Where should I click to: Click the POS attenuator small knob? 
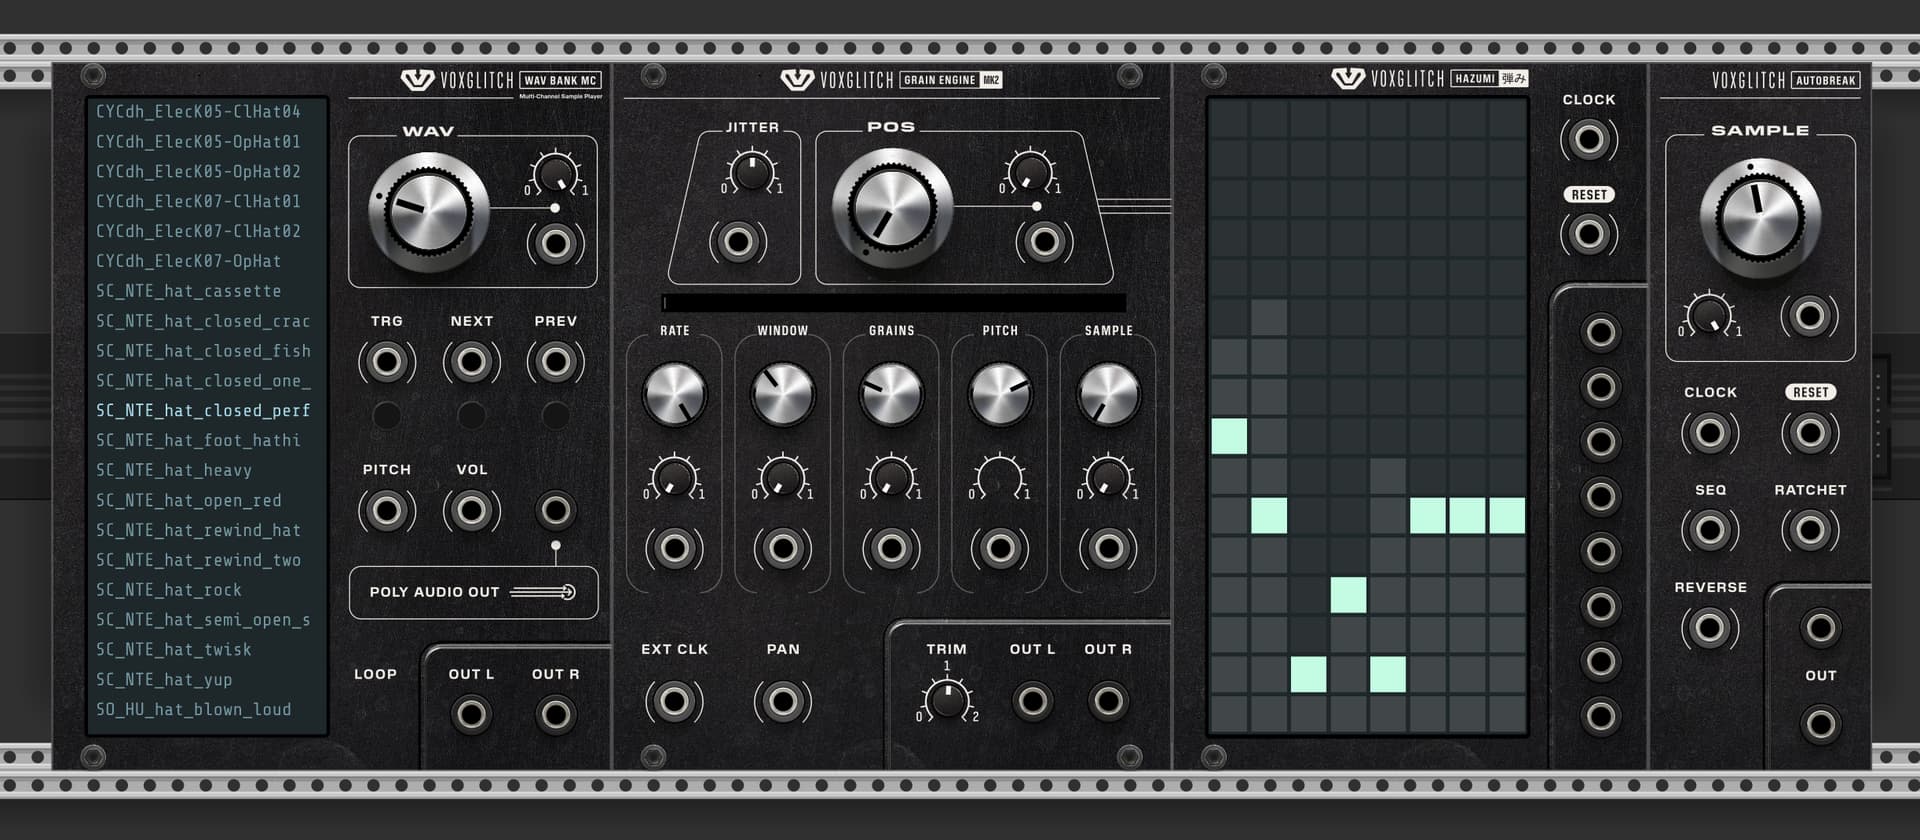1029,172
